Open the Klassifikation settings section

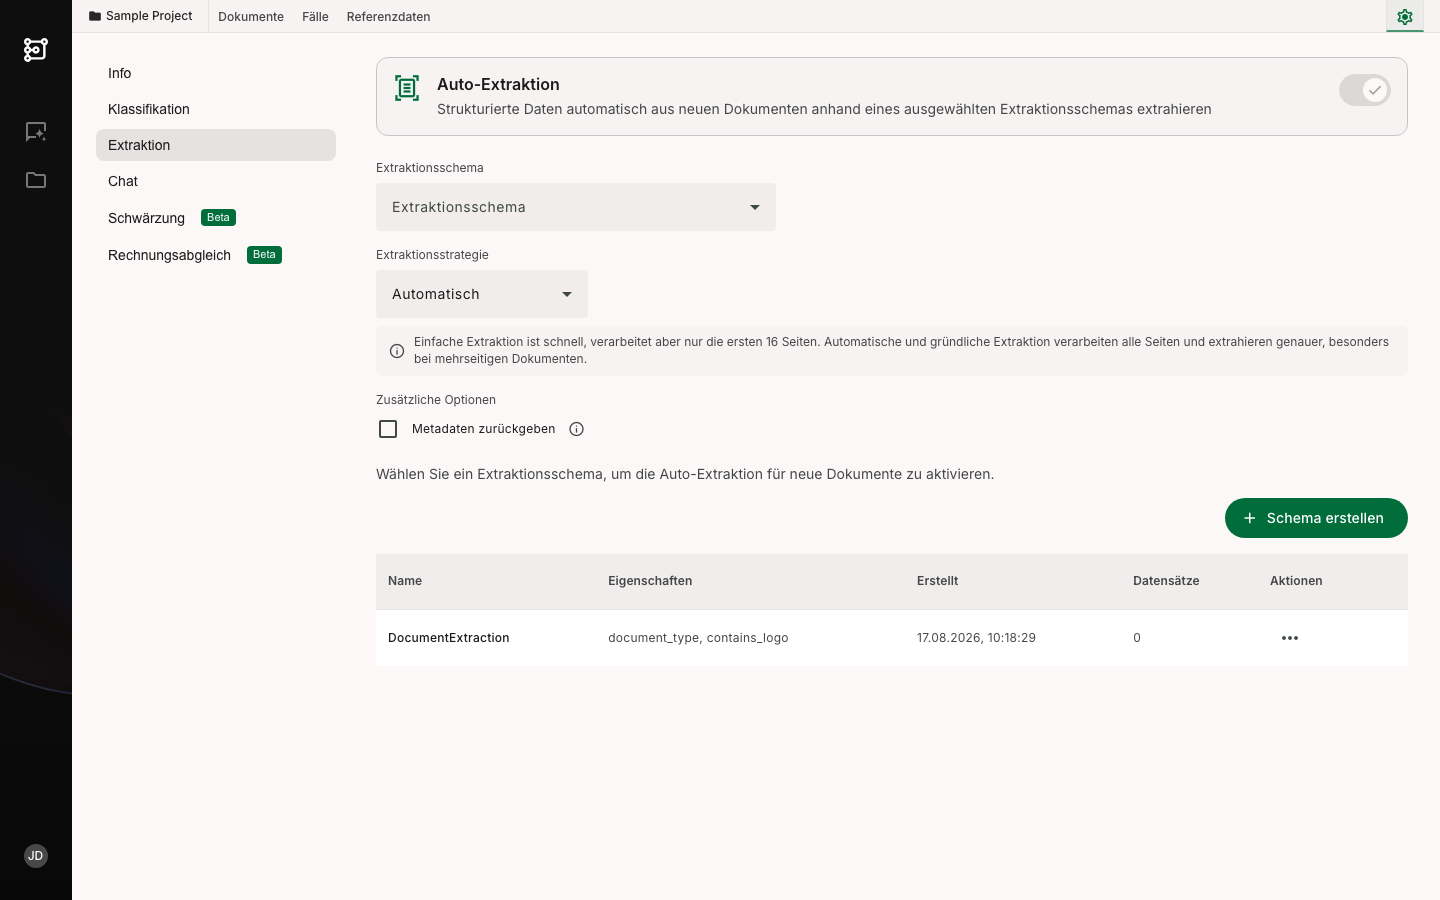pos(216,109)
